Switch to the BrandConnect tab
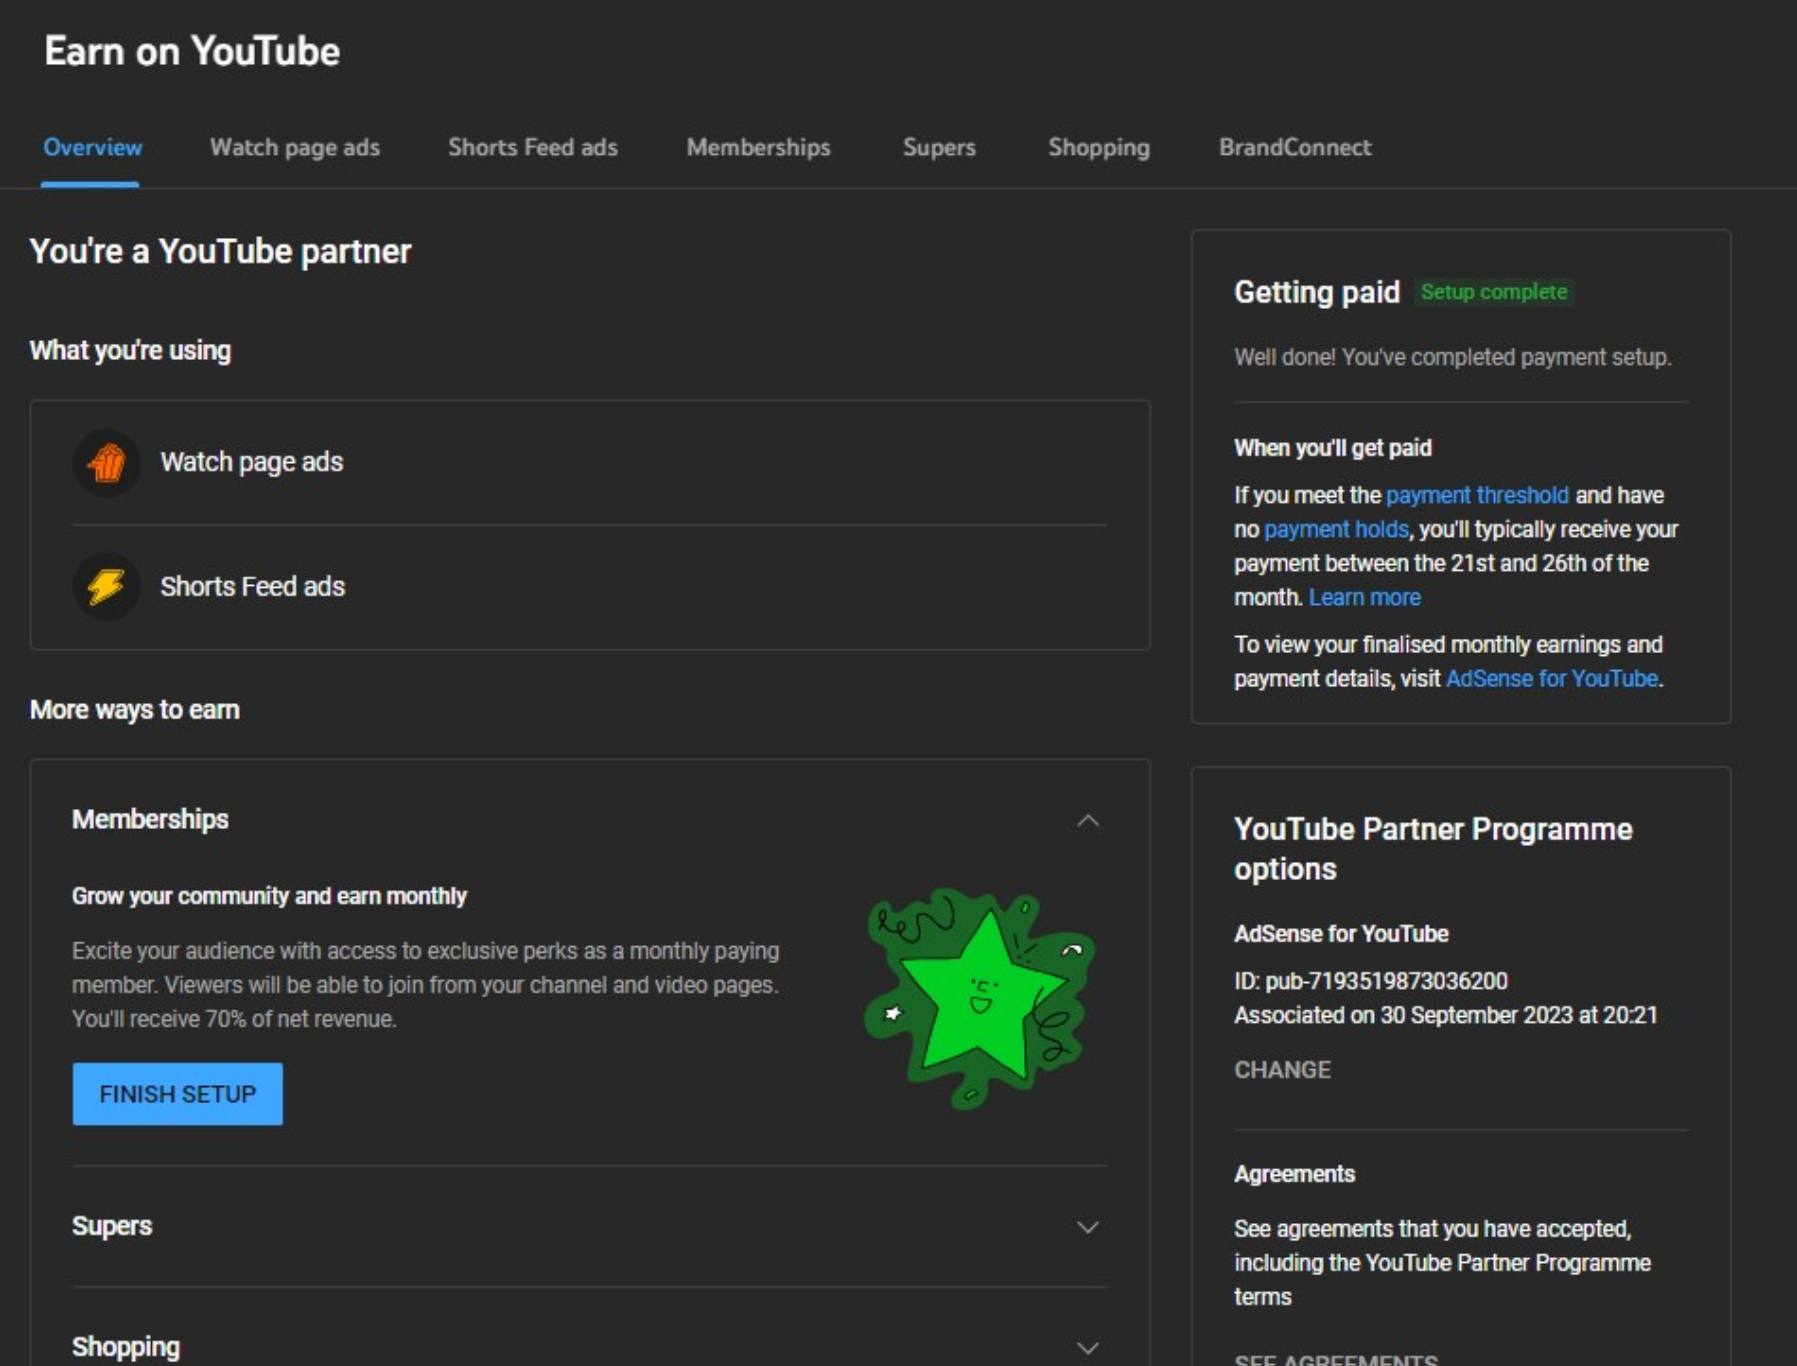The width and height of the screenshot is (1797, 1366). click(1294, 148)
